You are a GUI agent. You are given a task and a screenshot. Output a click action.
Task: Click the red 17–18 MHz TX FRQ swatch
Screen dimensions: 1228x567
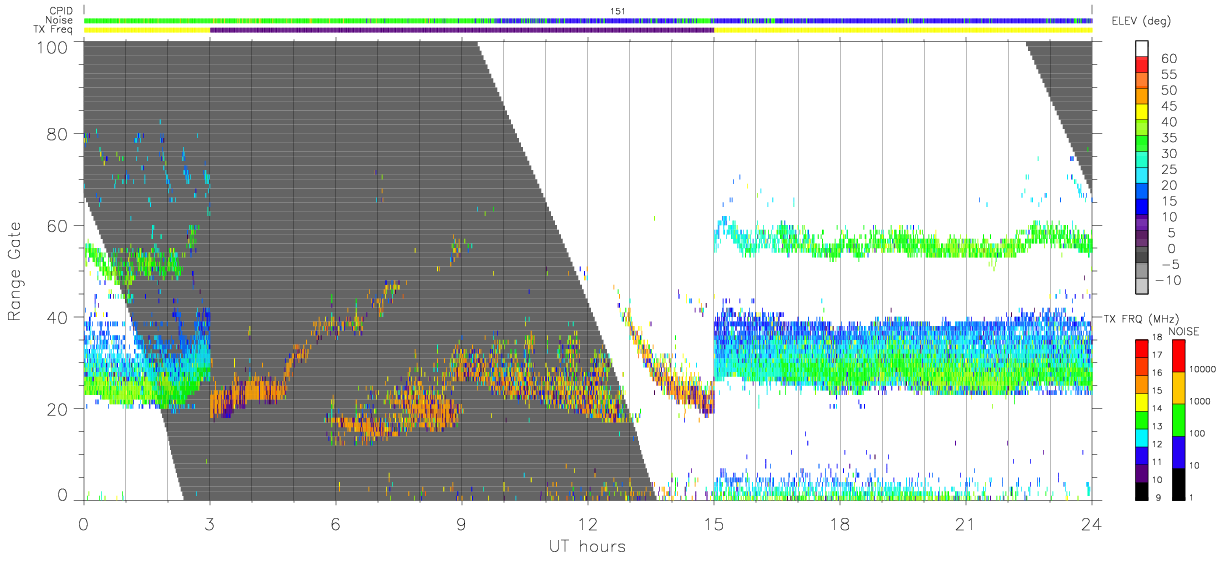pos(1143,348)
